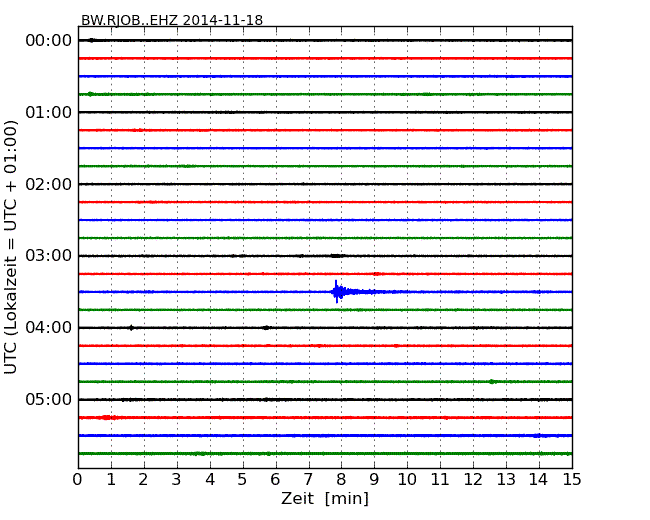Click the x-axis tick label 12

point(473,480)
